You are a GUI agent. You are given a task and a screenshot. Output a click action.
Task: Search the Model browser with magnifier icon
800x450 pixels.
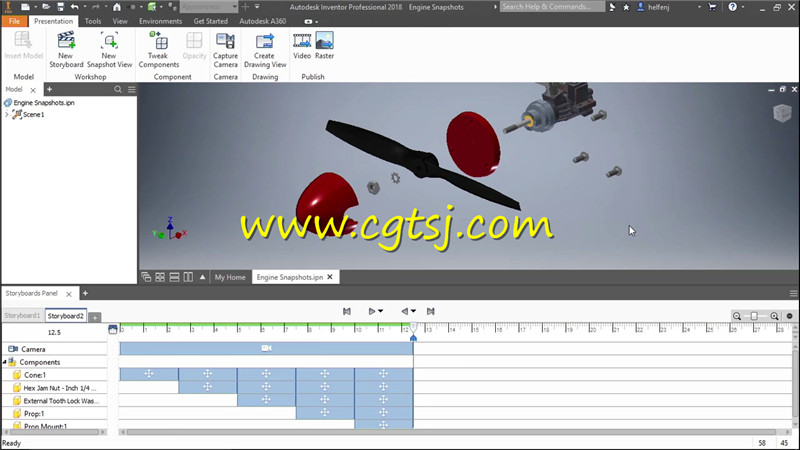point(118,89)
